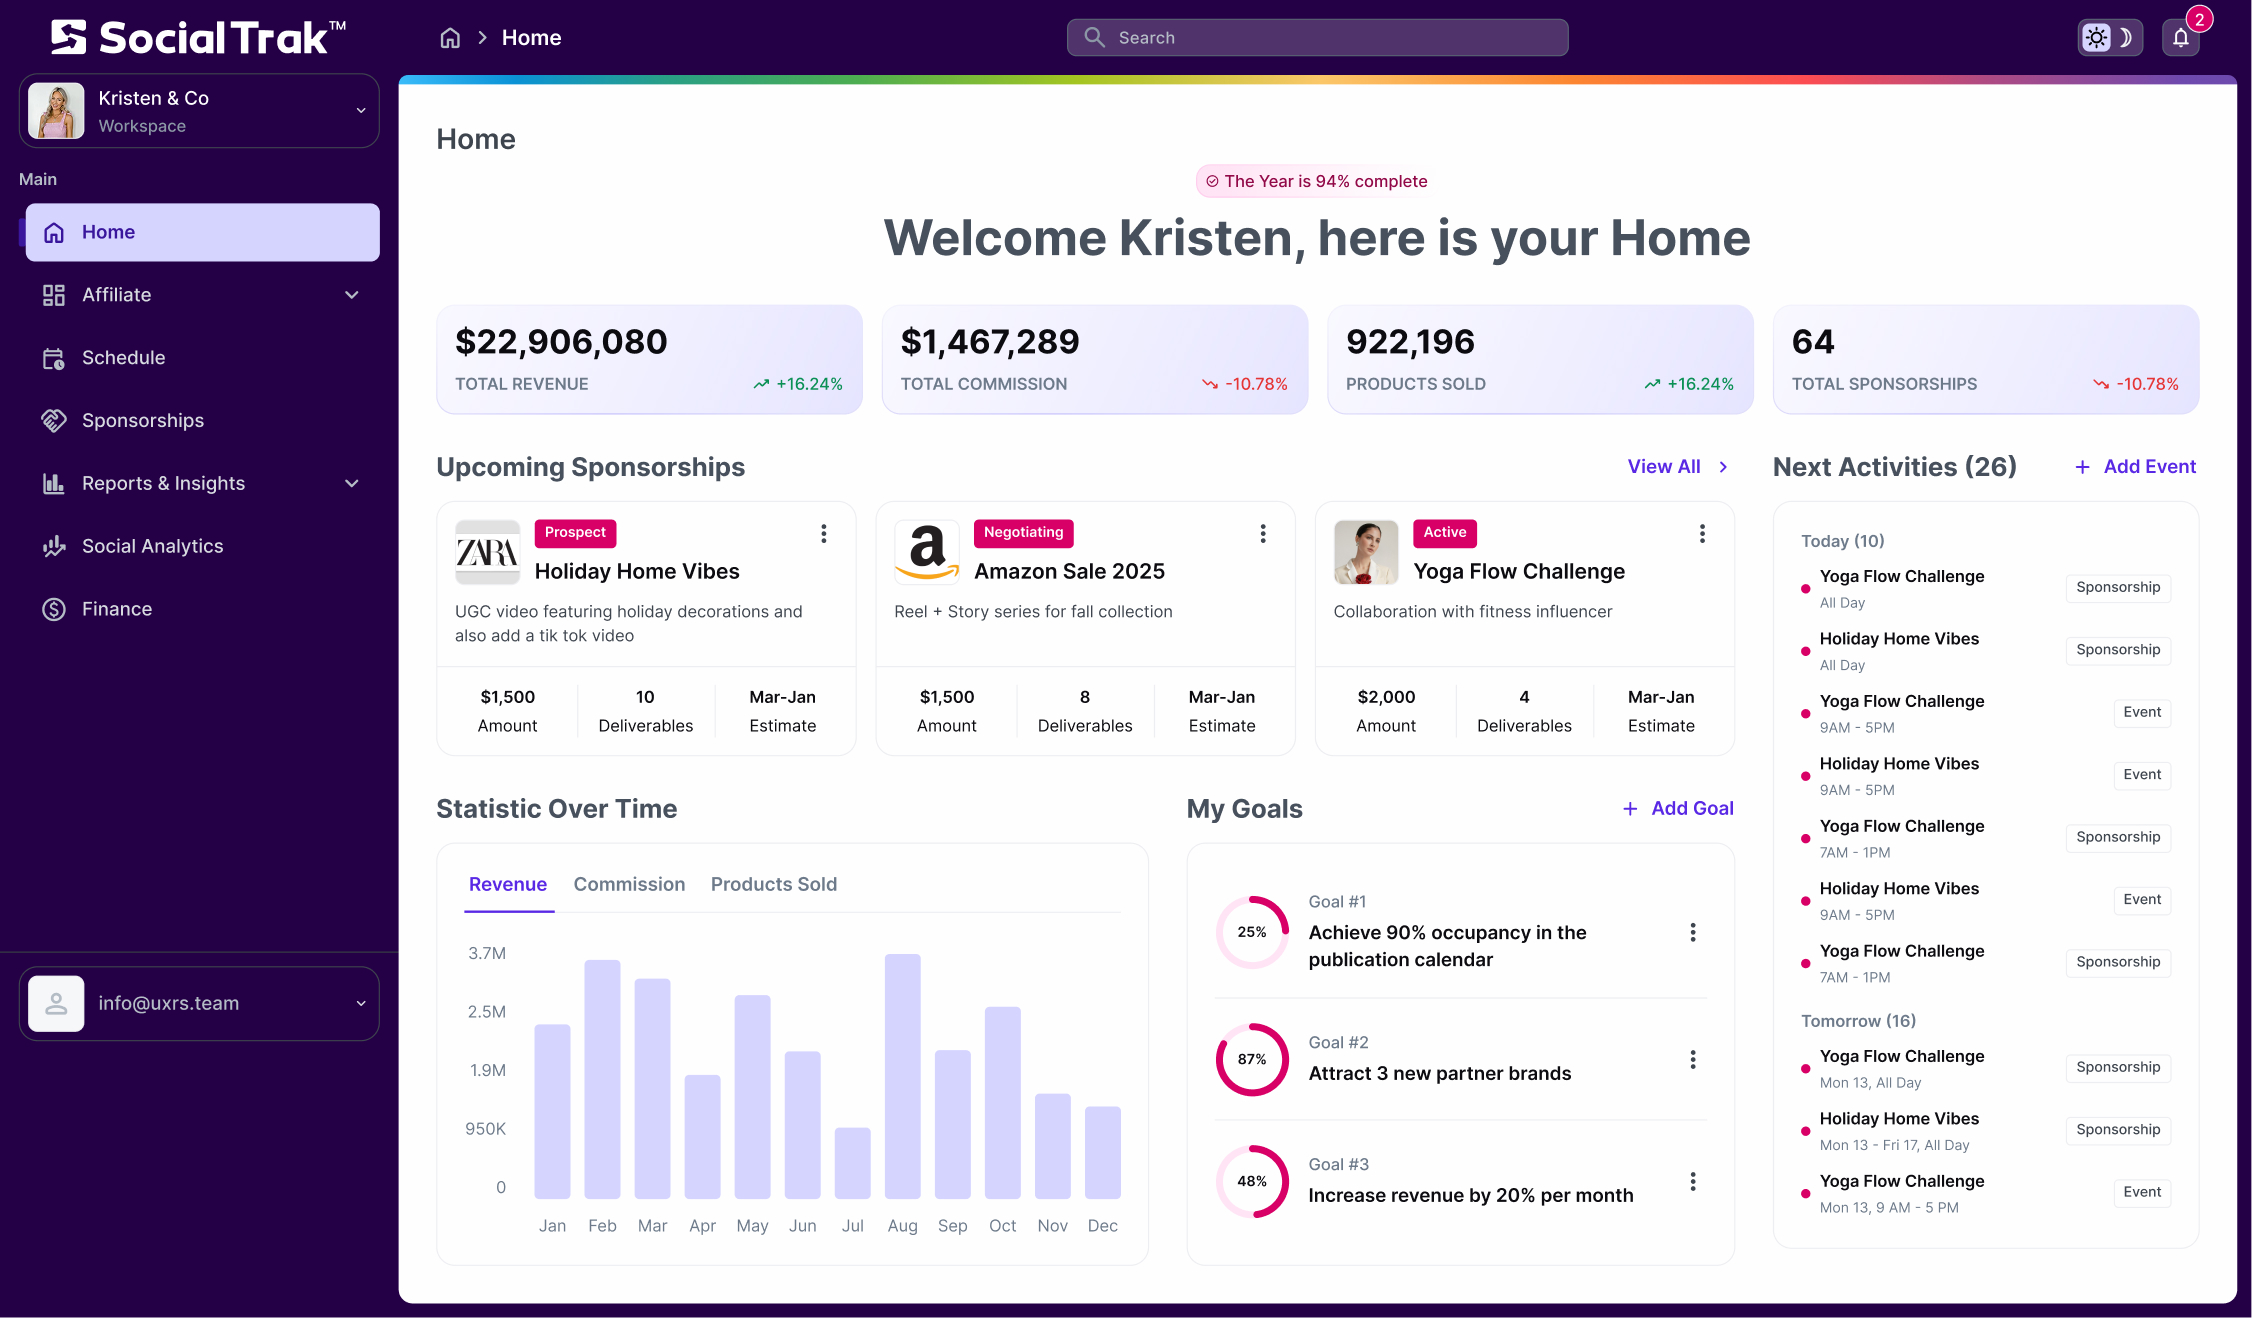2252x1318 pixels.
Task: Click the workspace avatar photo
Action: pos(56,111)
